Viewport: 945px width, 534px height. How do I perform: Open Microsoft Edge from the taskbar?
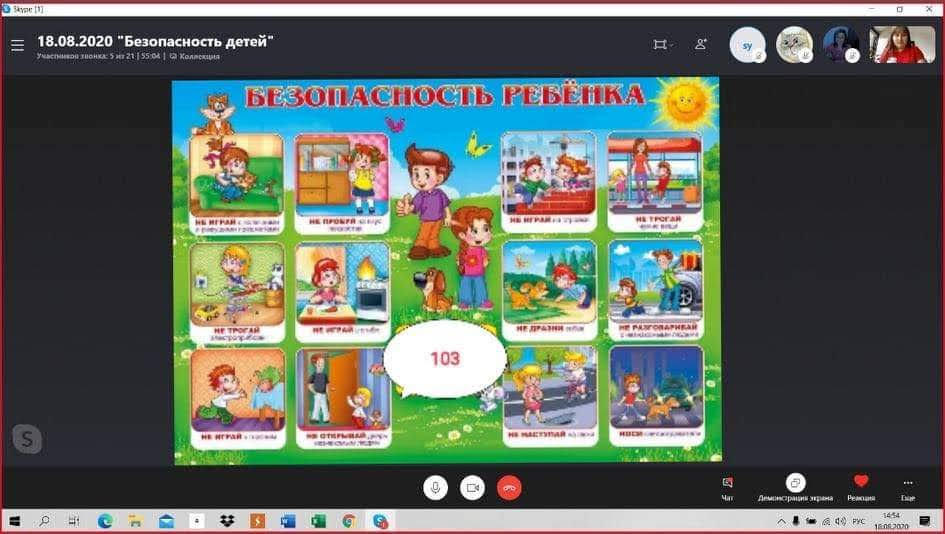[x=105, y=521]
